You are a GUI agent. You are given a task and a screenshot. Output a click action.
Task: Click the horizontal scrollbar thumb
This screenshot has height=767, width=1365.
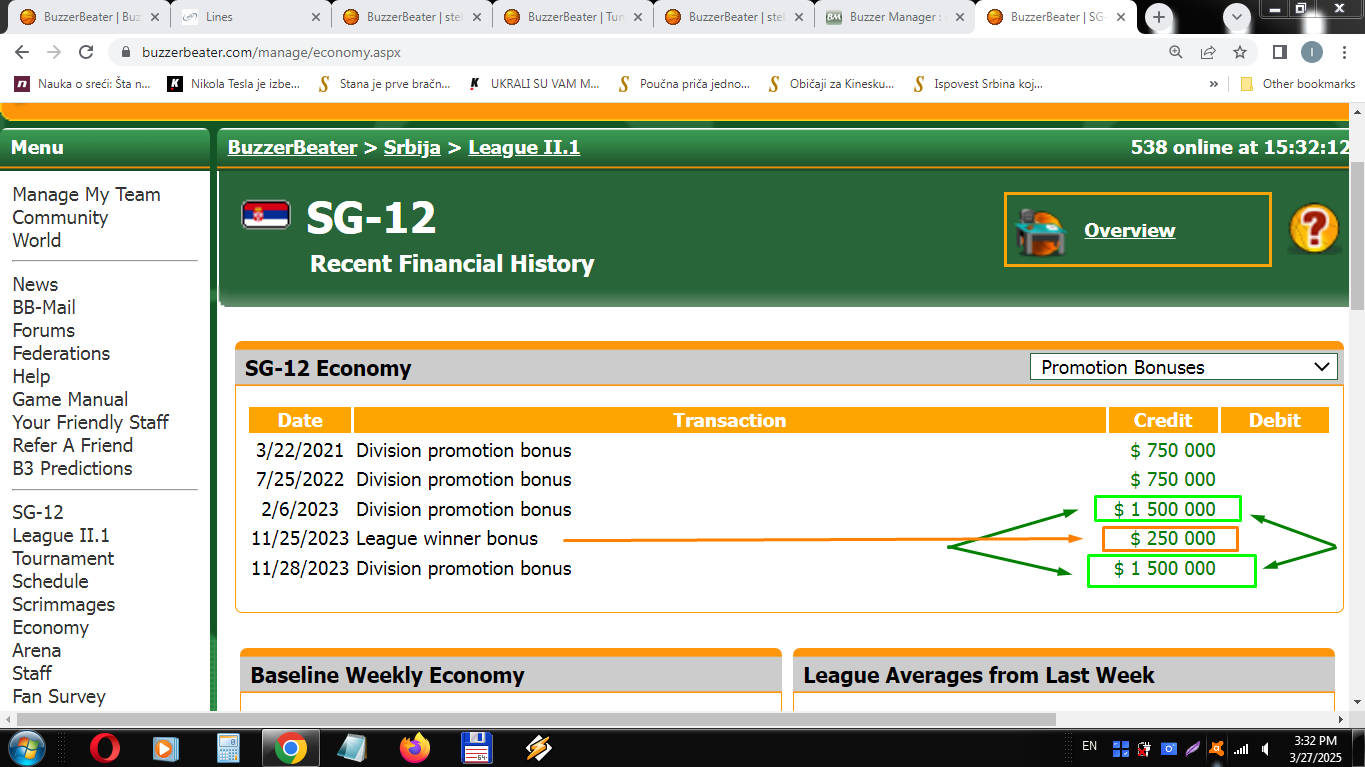point(535,719)
